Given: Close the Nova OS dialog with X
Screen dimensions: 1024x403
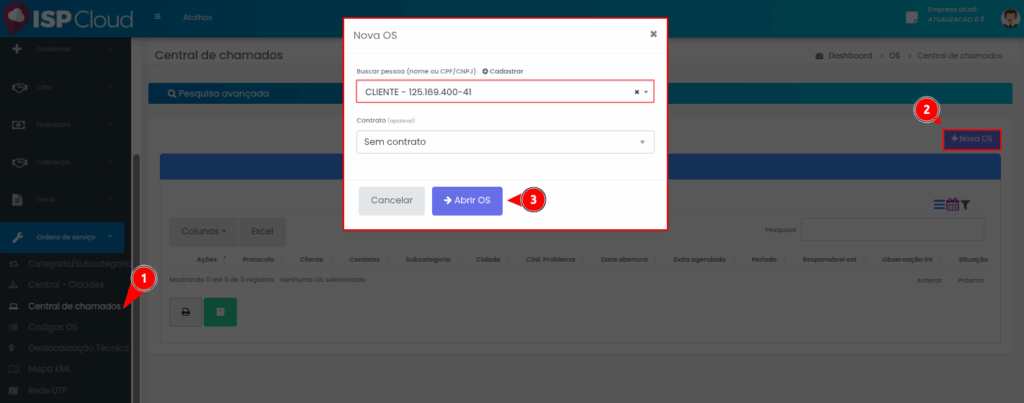Looking at the screenshot, I should (653, 33).
